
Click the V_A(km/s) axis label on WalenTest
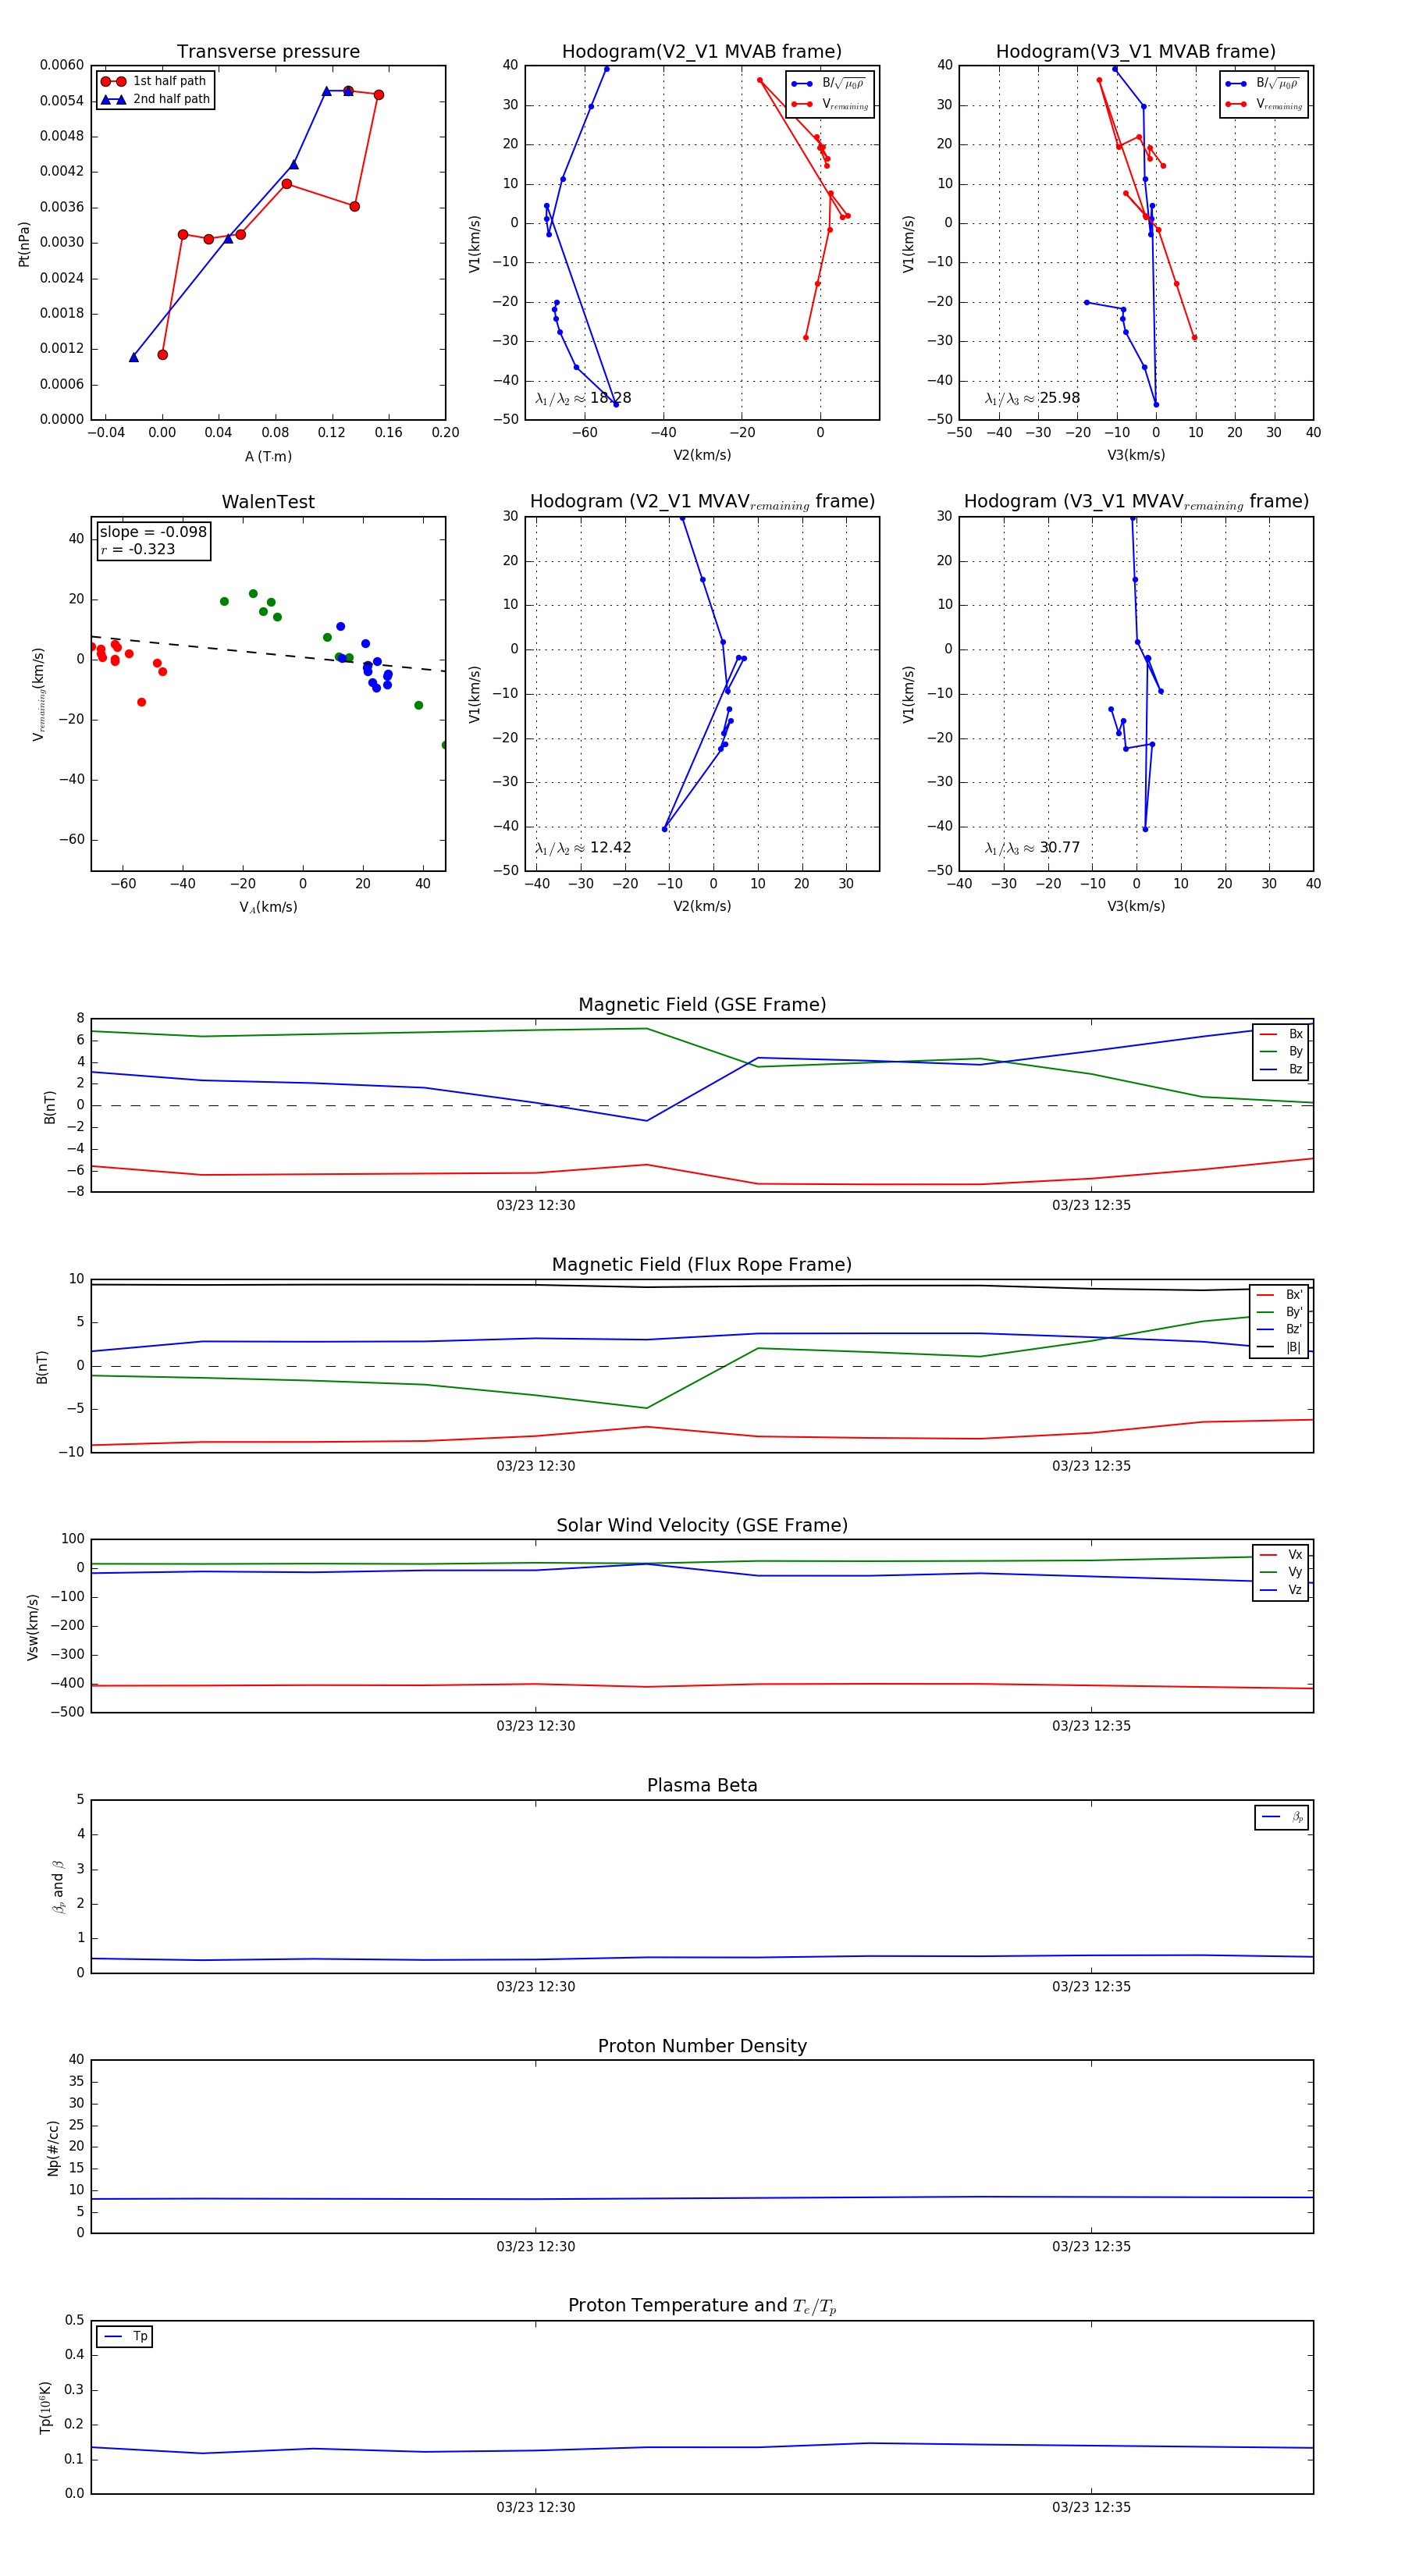268,907
